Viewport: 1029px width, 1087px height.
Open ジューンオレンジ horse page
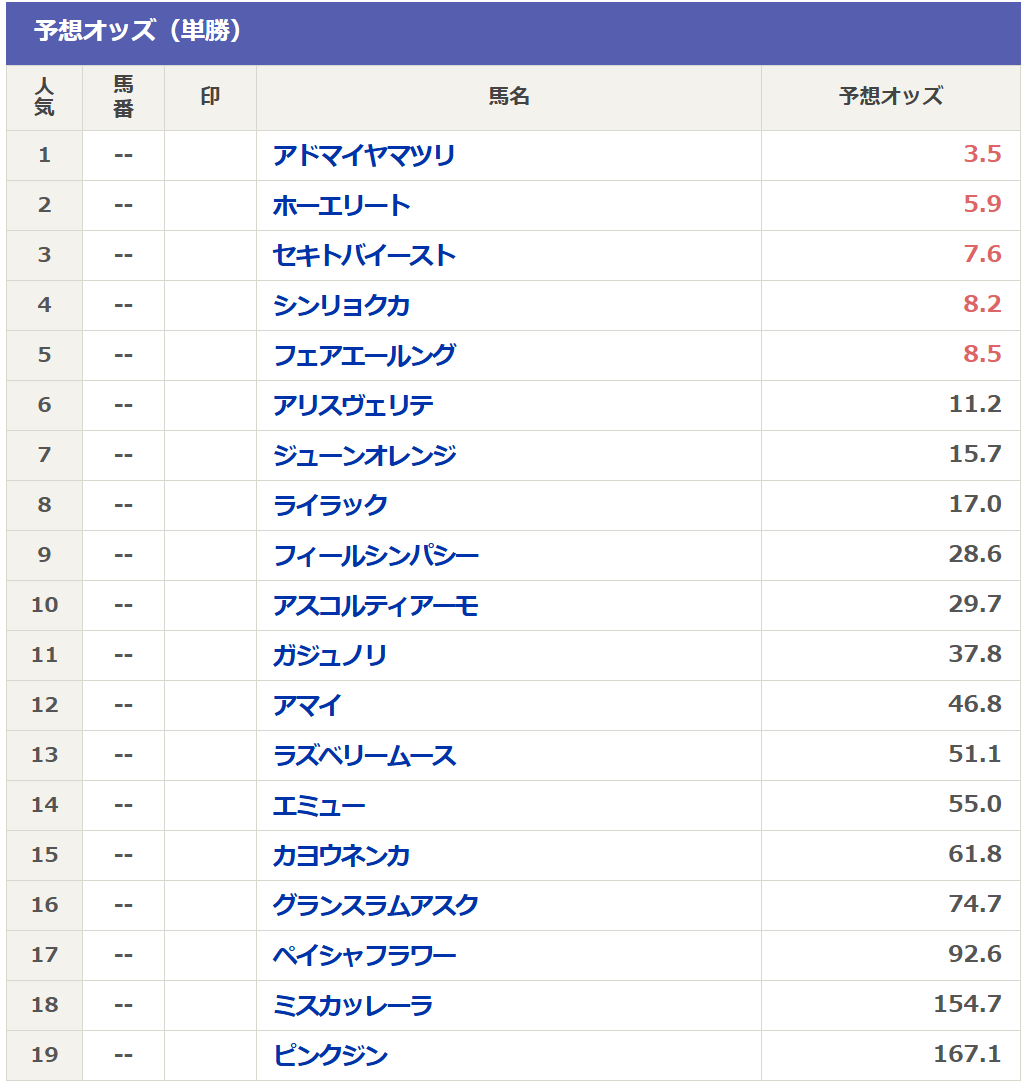click(x=364, y=455)
